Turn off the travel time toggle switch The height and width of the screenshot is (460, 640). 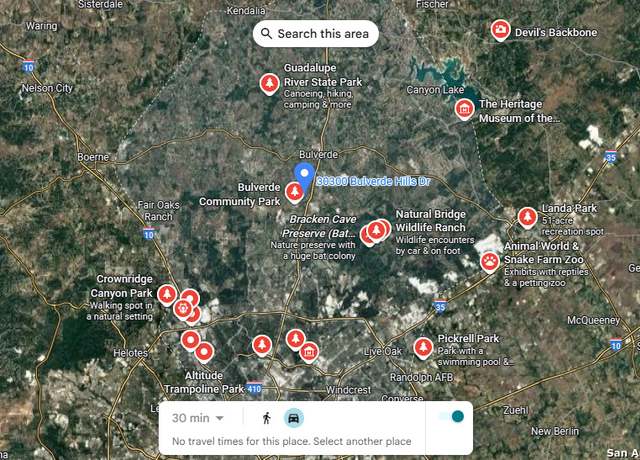pos(452,416)
